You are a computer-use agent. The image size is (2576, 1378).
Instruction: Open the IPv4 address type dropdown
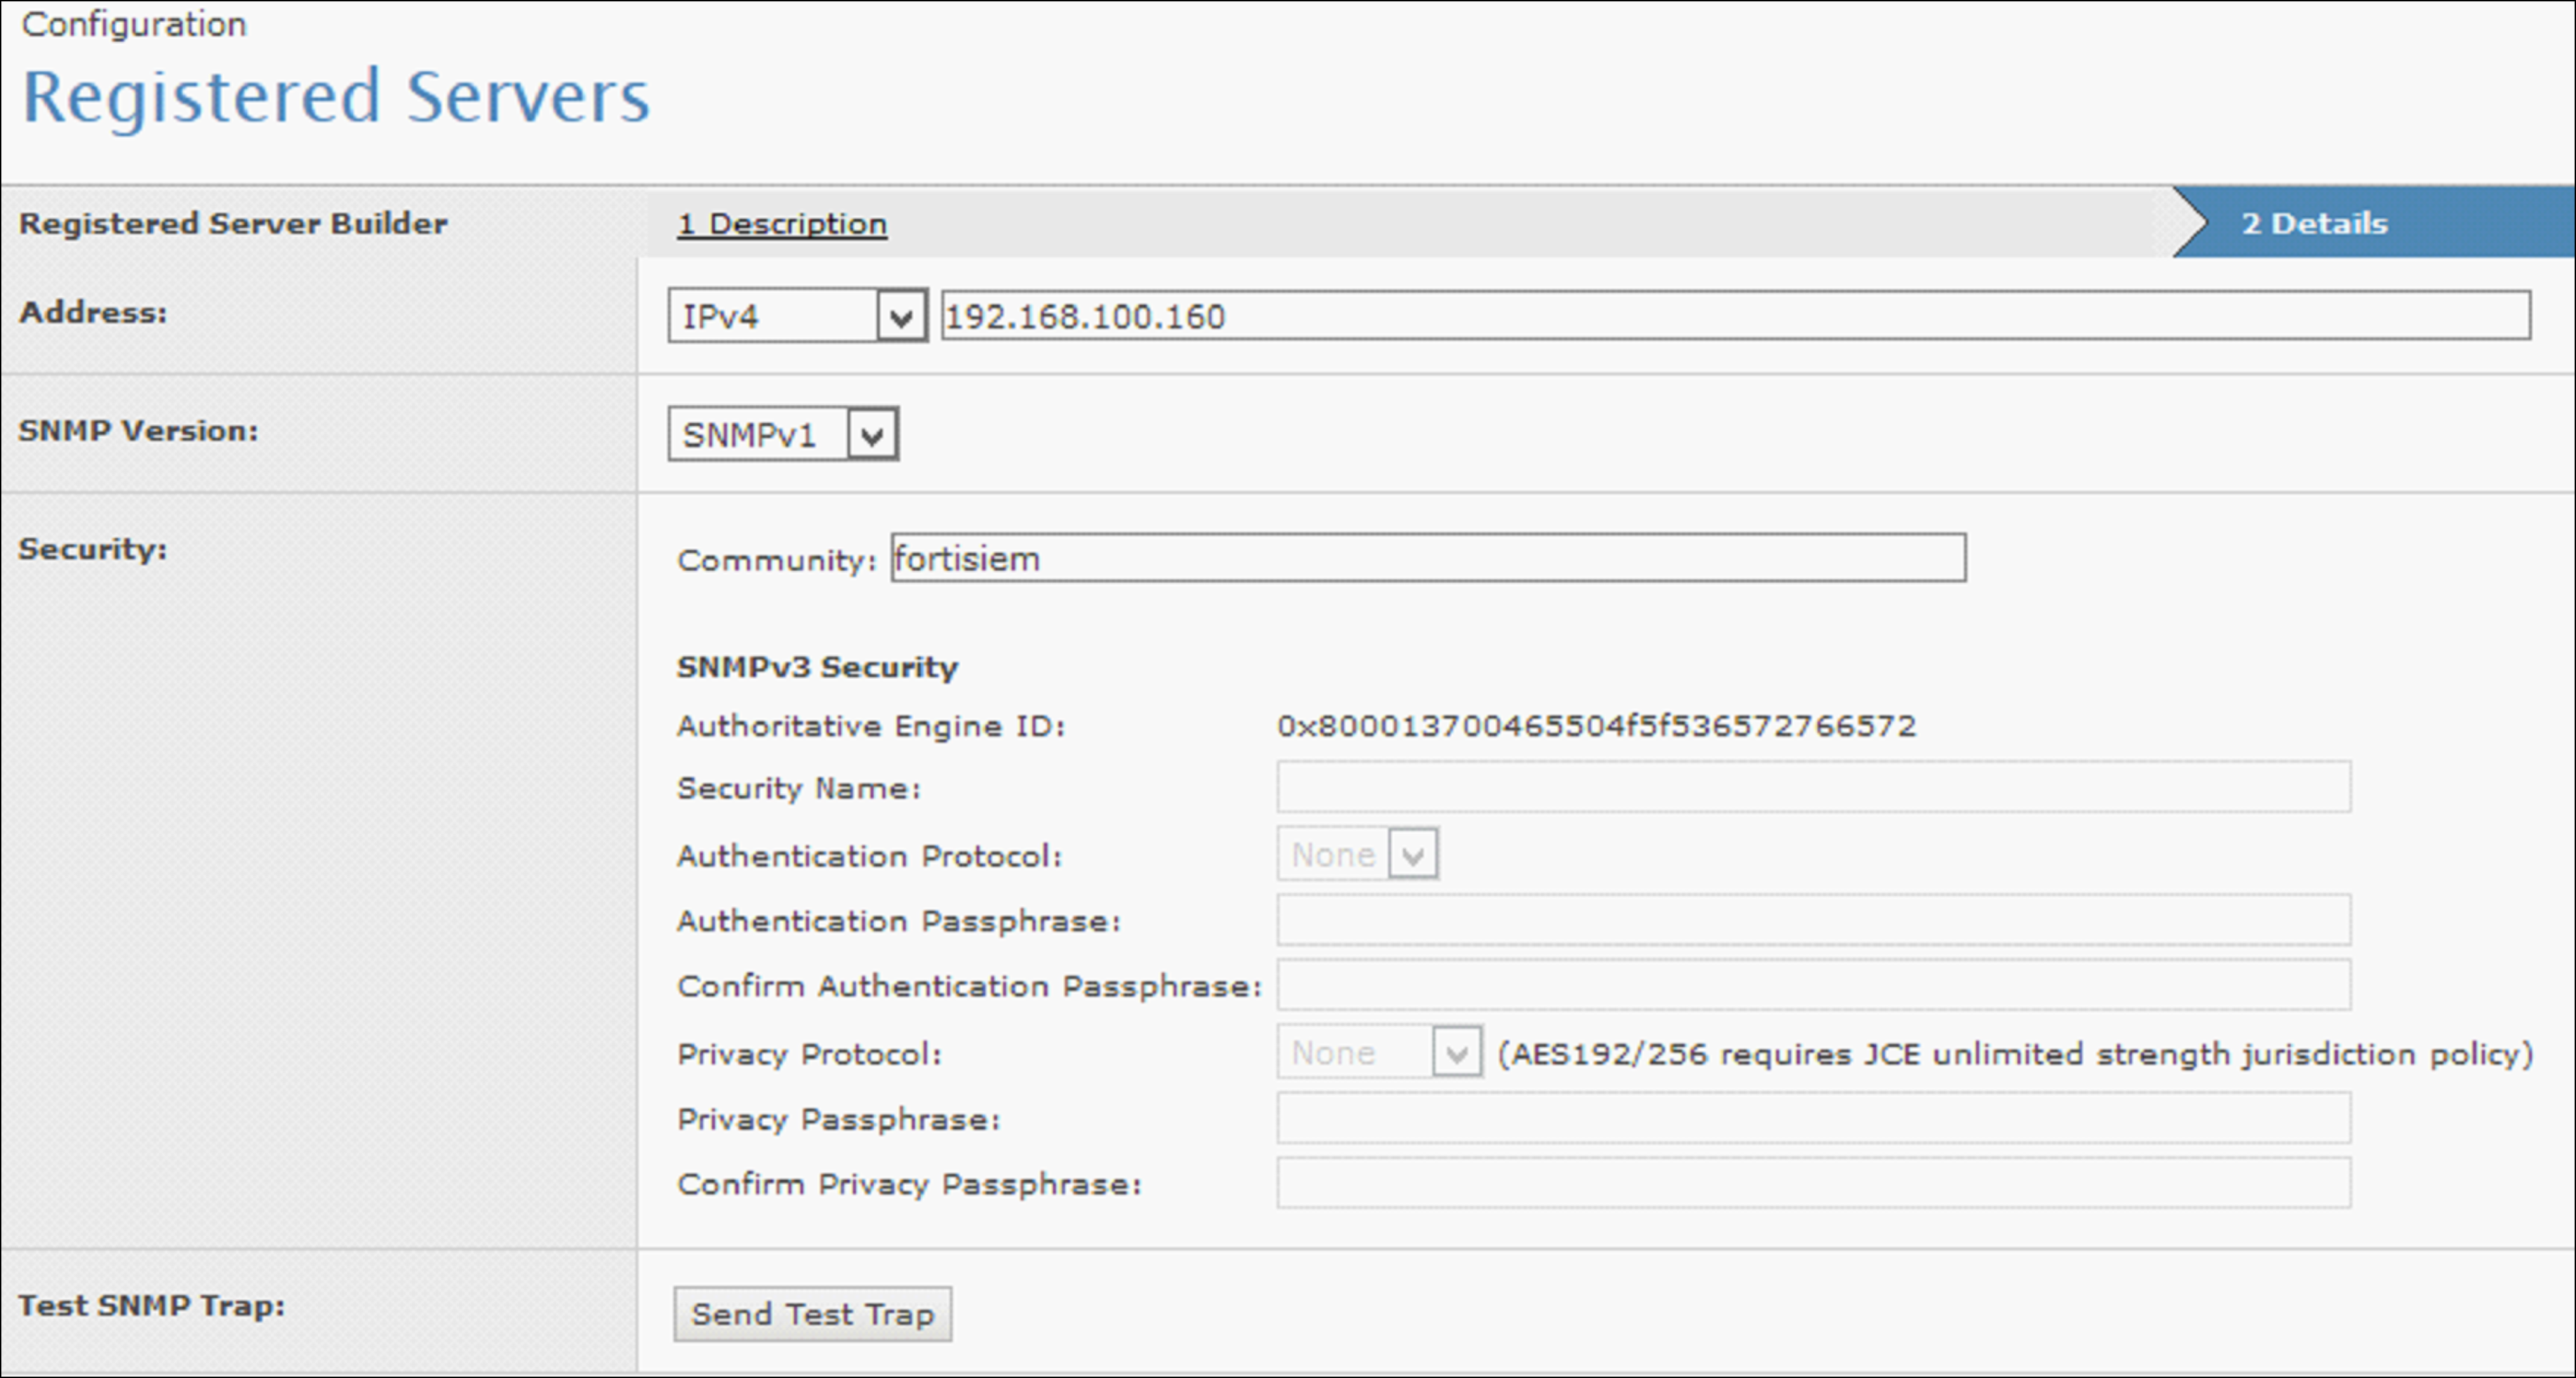click(x=898, y=315)
